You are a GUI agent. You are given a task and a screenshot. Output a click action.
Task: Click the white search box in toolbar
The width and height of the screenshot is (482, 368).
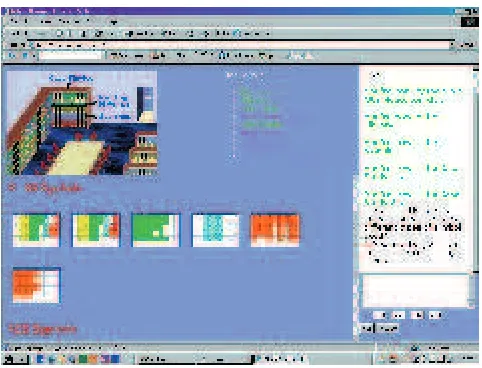coord(71,56)
